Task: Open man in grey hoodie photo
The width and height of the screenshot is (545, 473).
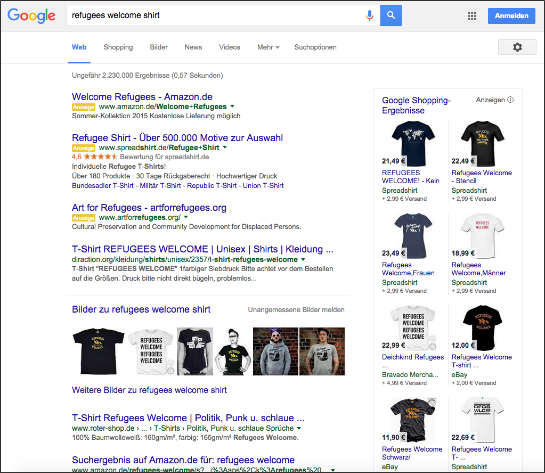Action: click(276, 351)
